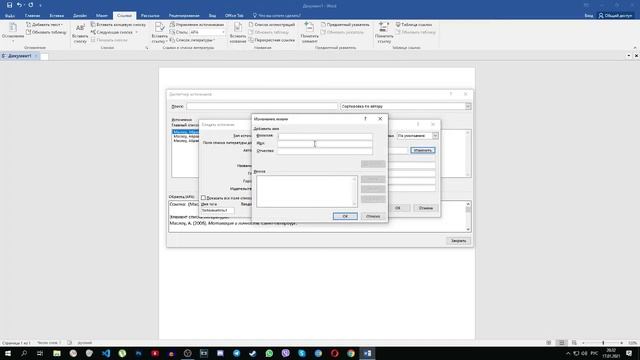Viewport: 640px width, 360px height.
Task: Click Предметный указатель in the ribbon
Action: point(345,24)
